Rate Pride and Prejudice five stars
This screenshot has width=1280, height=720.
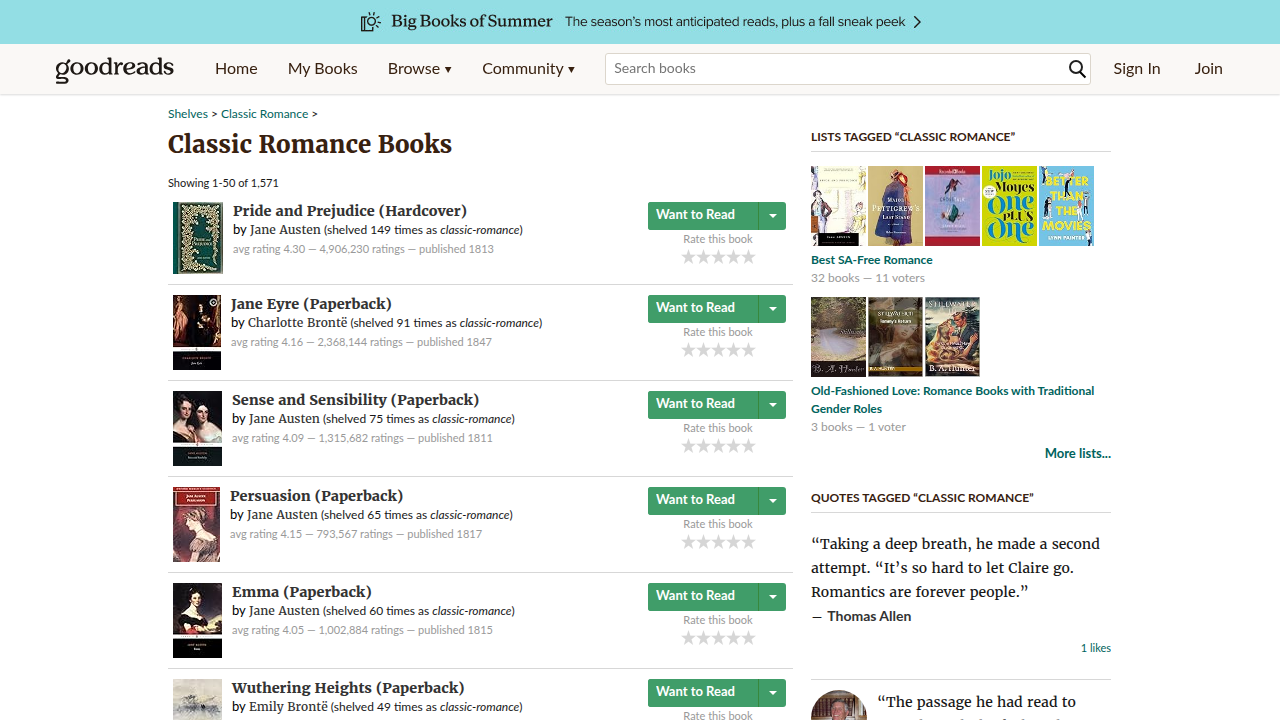748,257
